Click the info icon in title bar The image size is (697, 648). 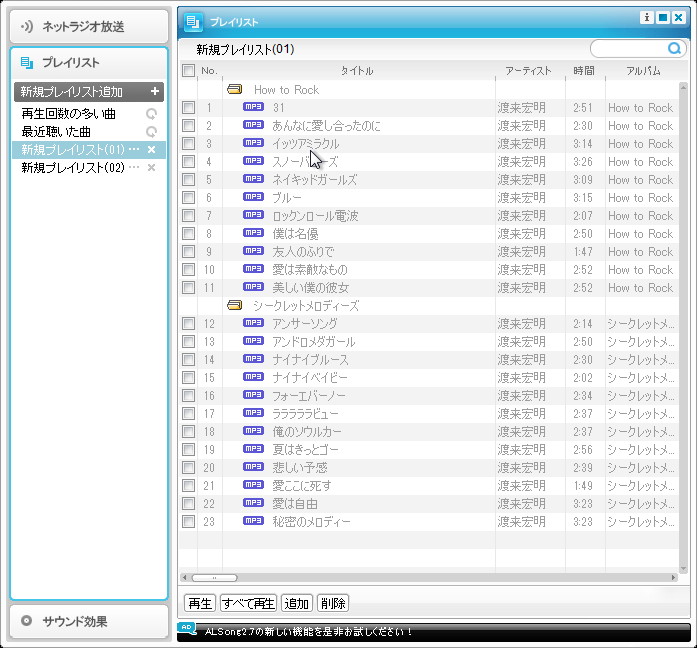coord(646,17)
